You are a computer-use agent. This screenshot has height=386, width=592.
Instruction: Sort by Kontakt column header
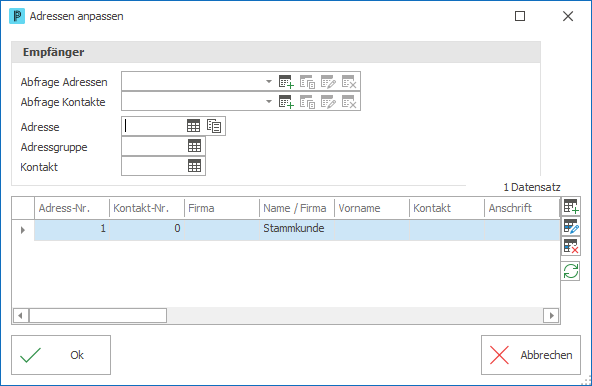(x=447, y=208)
